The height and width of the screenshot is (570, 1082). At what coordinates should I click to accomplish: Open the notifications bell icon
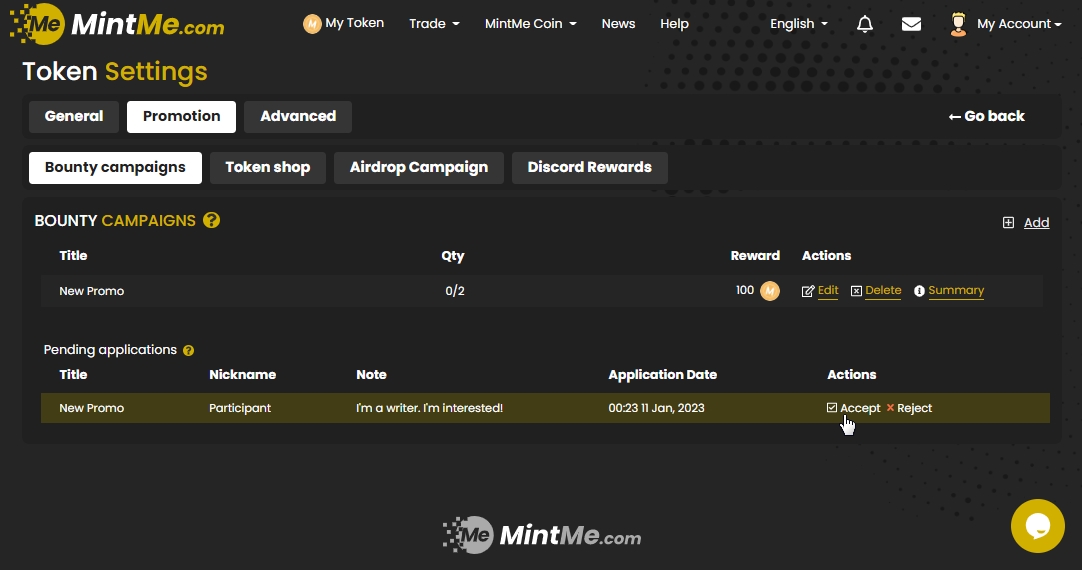(865, 24)
